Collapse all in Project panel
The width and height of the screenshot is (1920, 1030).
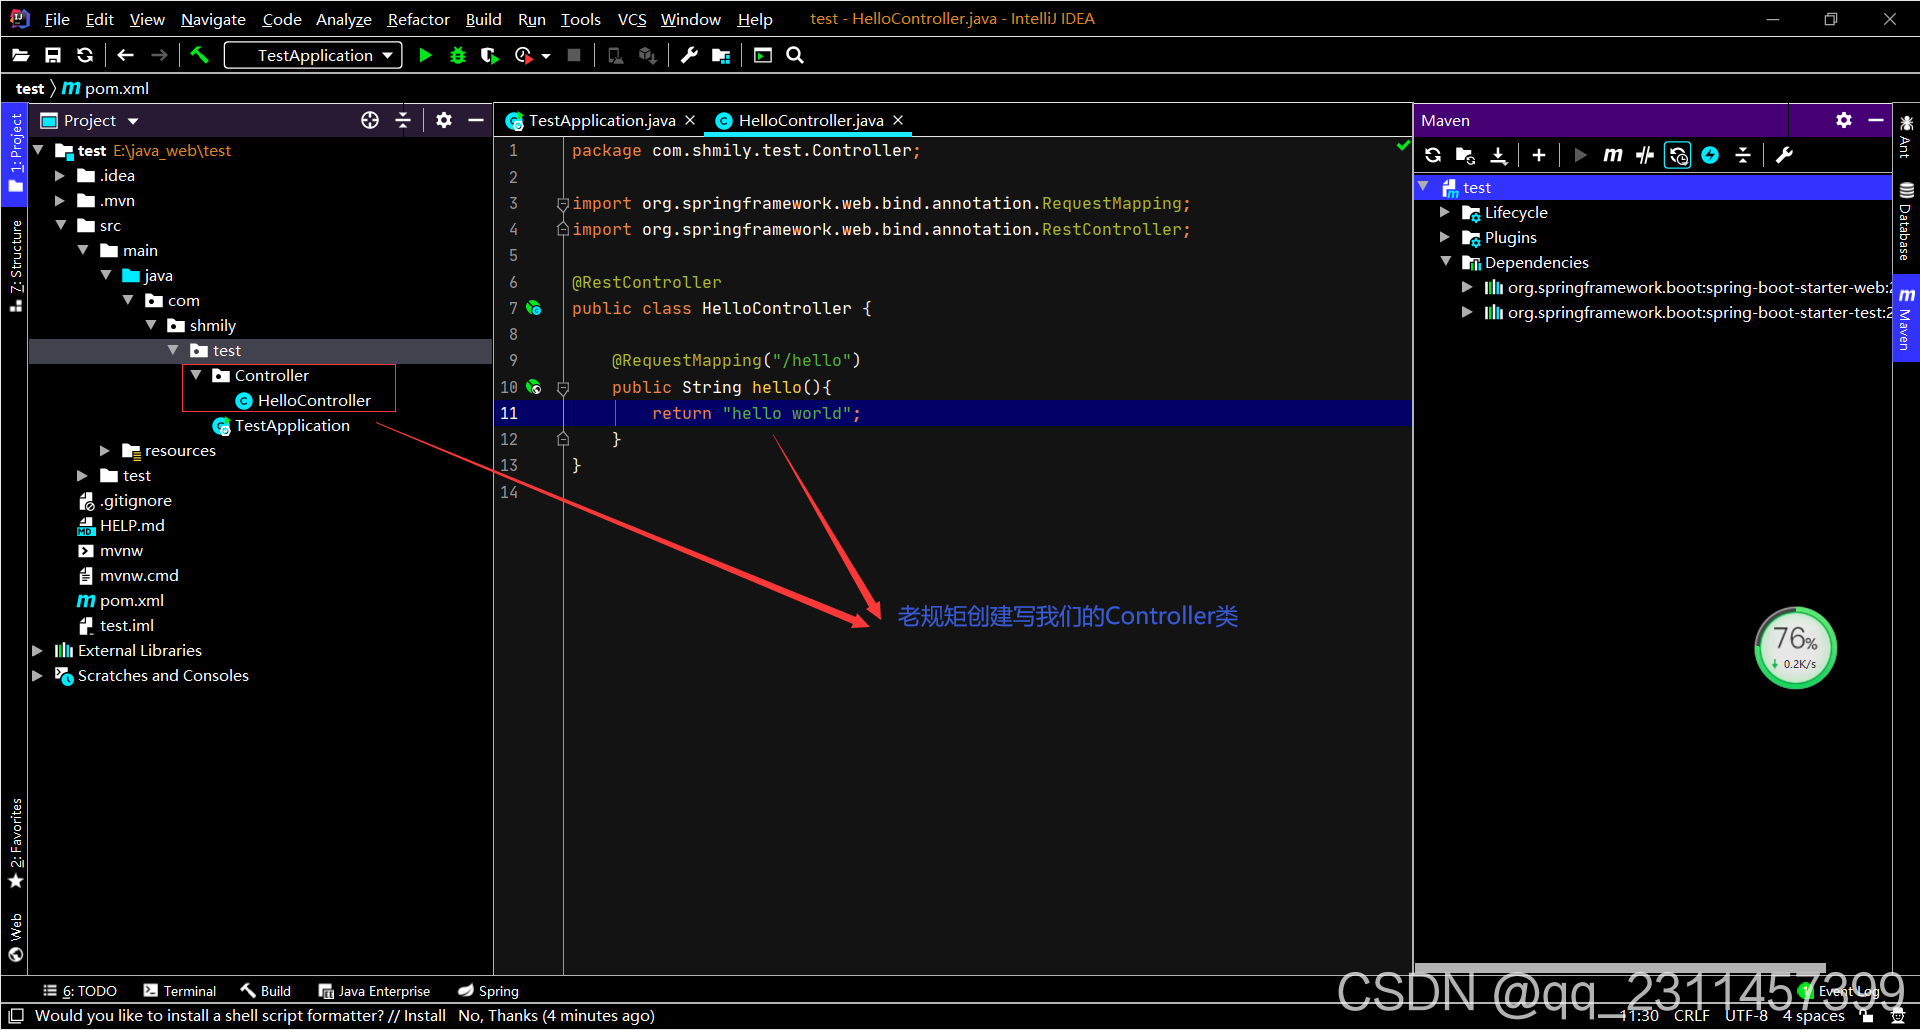403,120
